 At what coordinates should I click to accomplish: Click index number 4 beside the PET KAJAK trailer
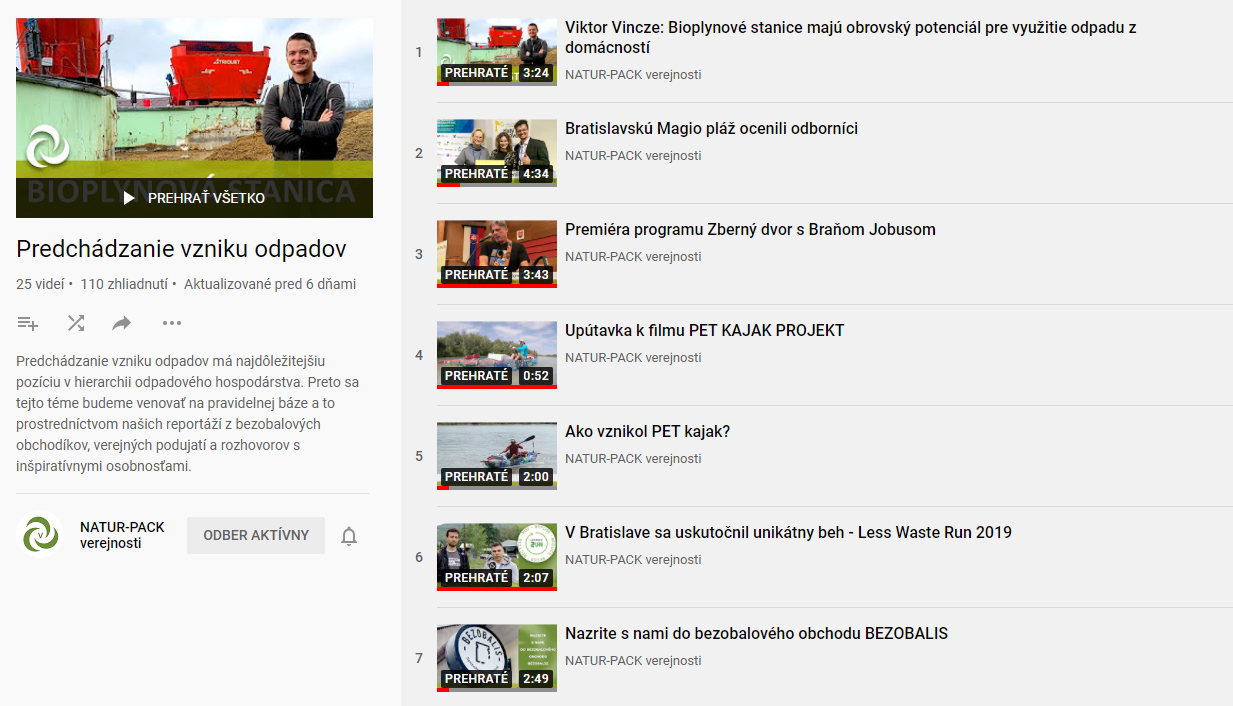click(419, 355)
